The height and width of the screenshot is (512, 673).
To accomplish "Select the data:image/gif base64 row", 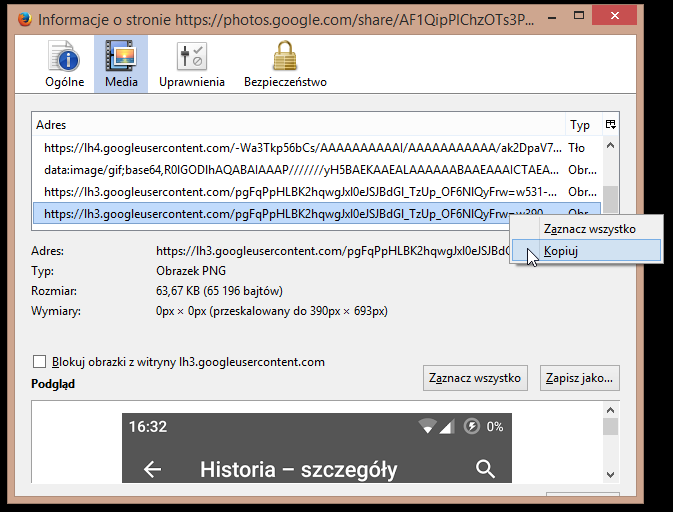I will click(x=300, y=169).
